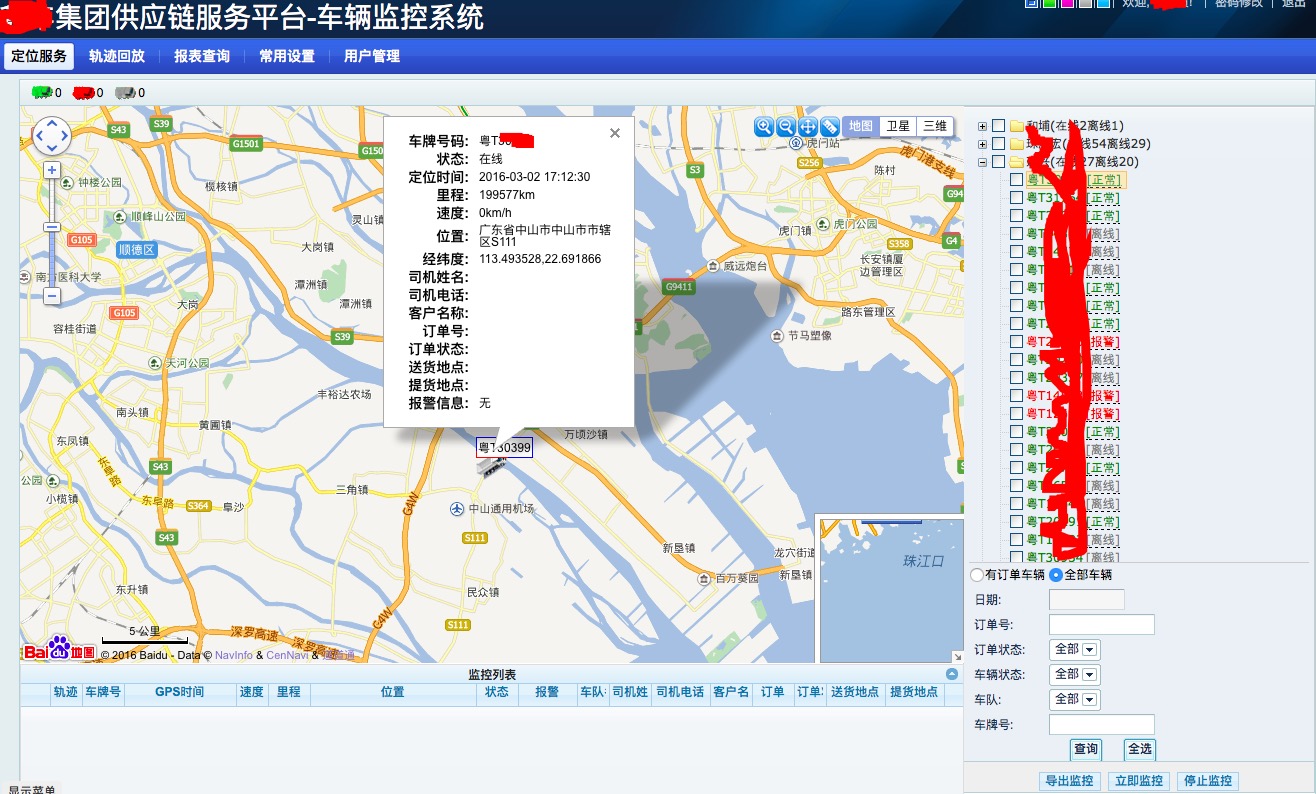This screenshot has width=1316, height=794.
Task: Click the plus button on zoom slider
Action: point(52,170)
